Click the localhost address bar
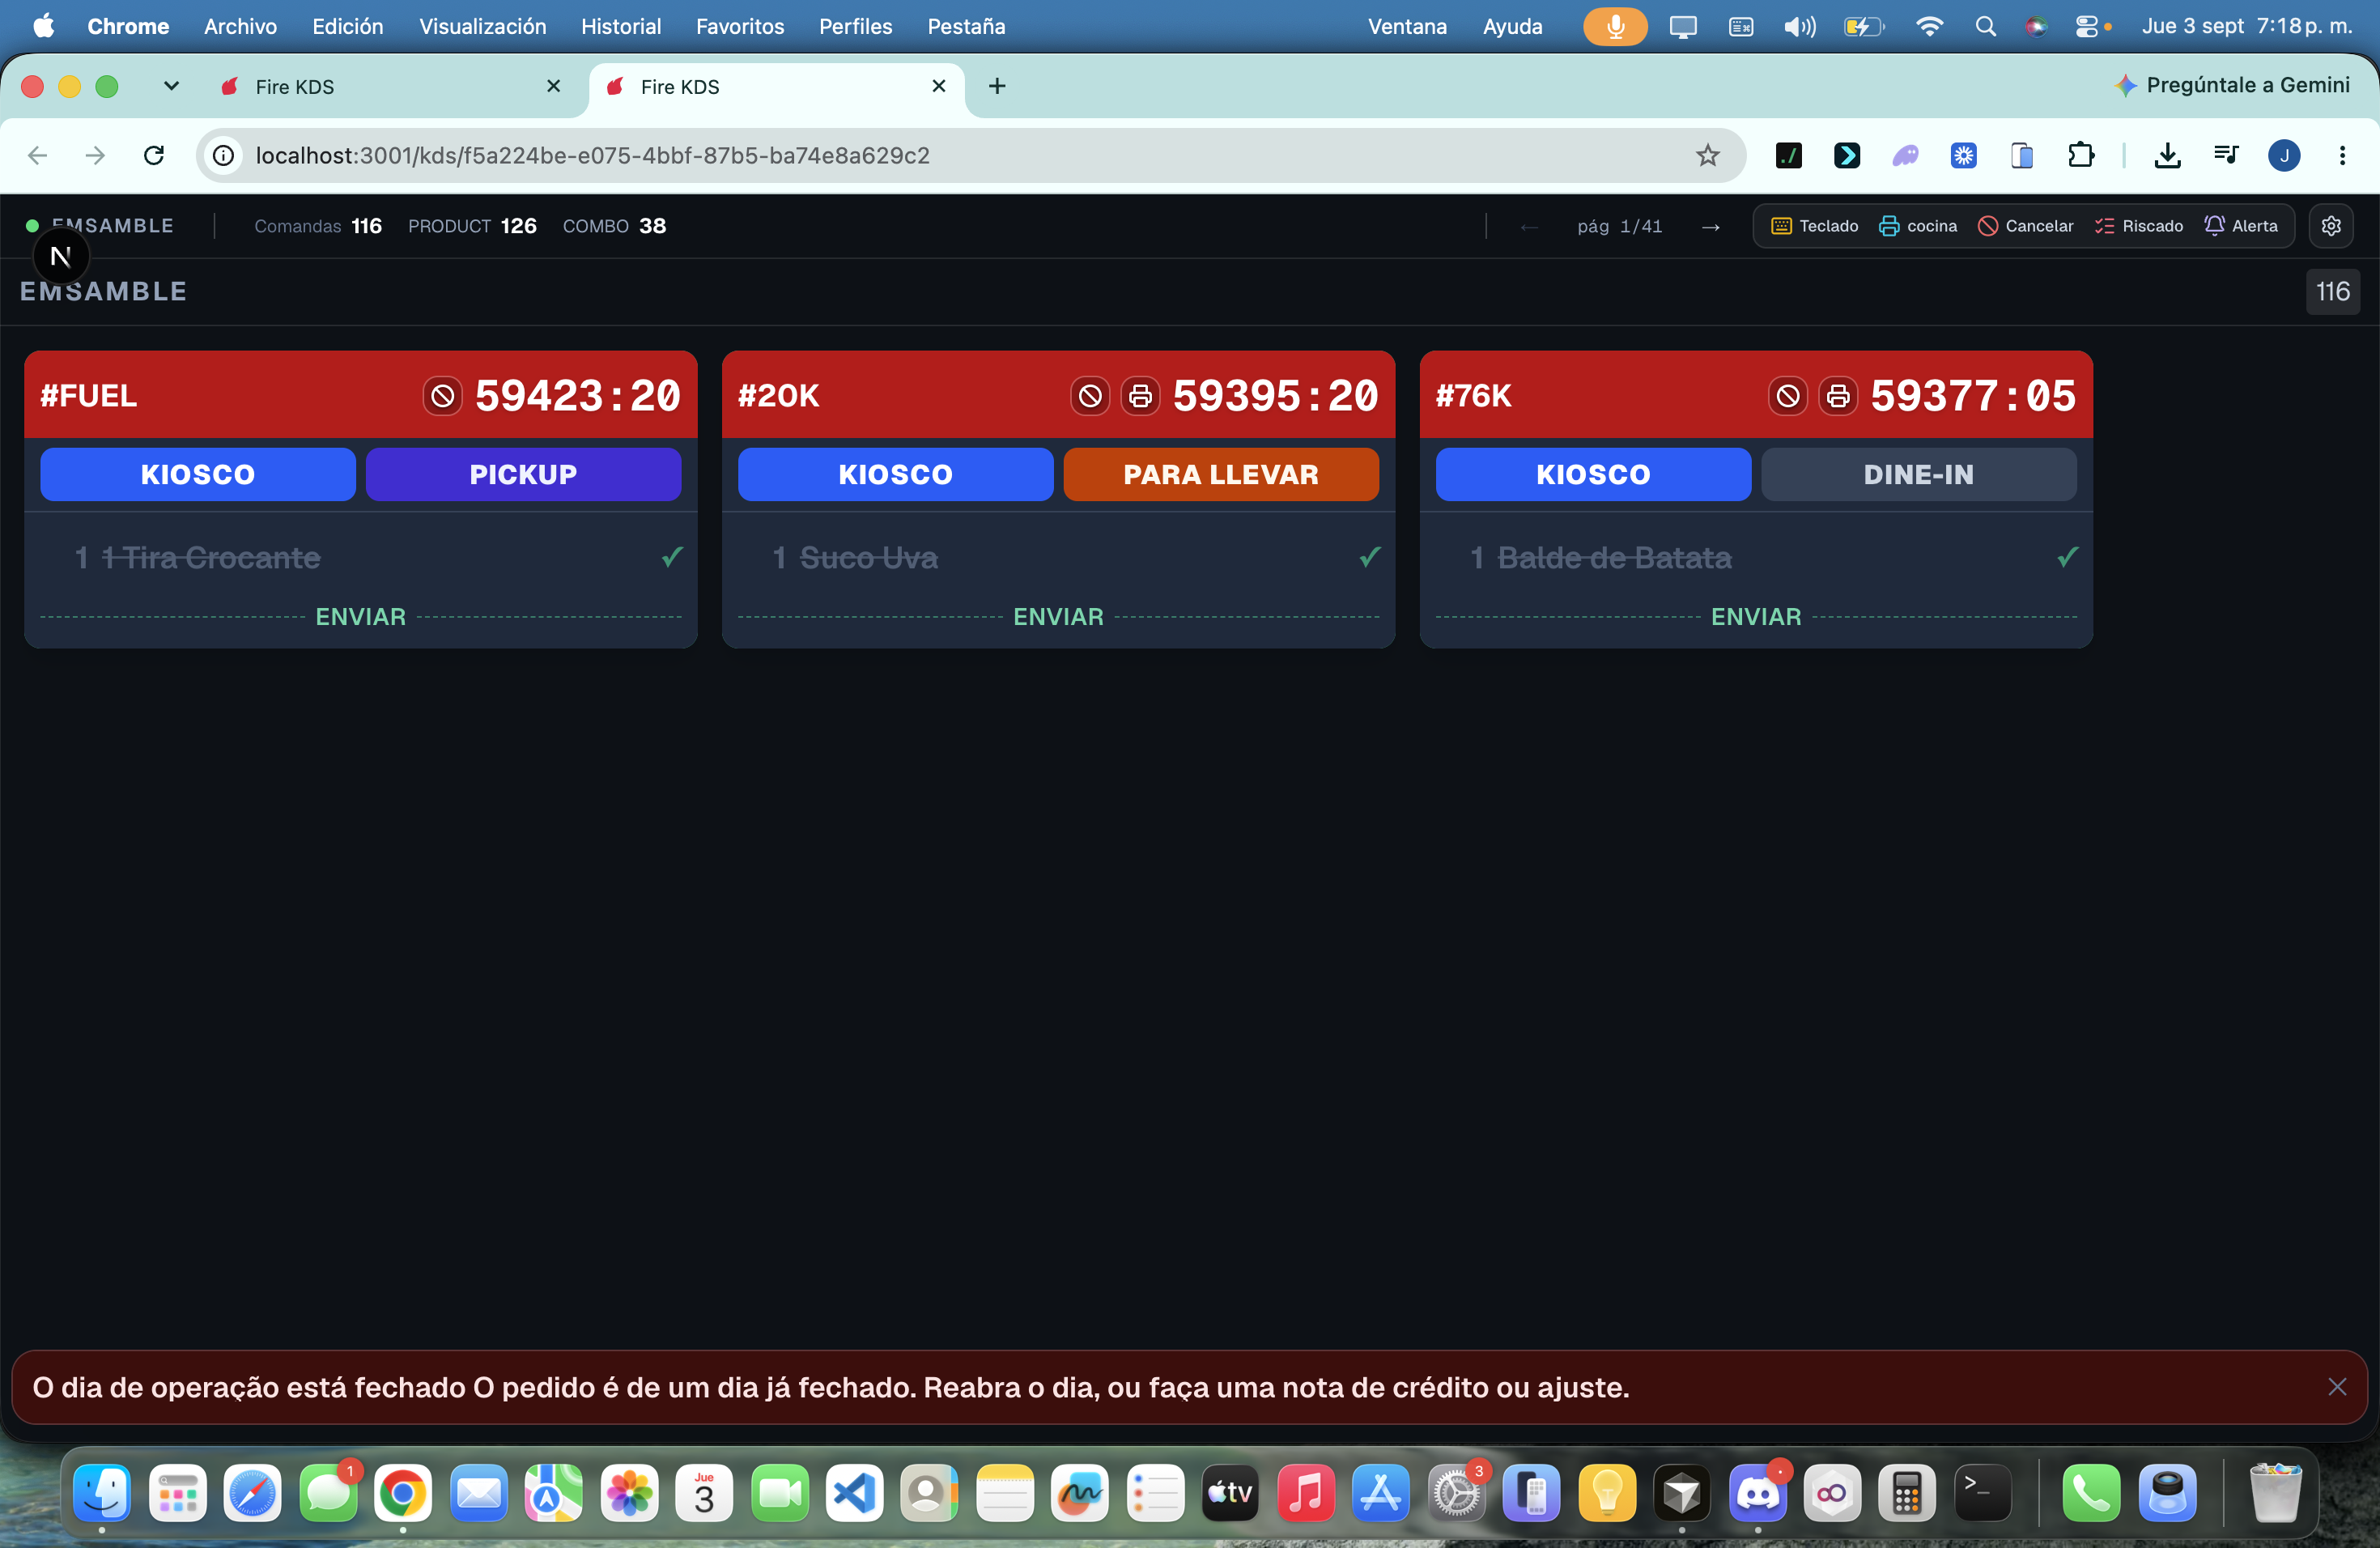Image resolution: width=2380 pixels, height=1548 pixels. pyautogui.click(x=970, y=155)
